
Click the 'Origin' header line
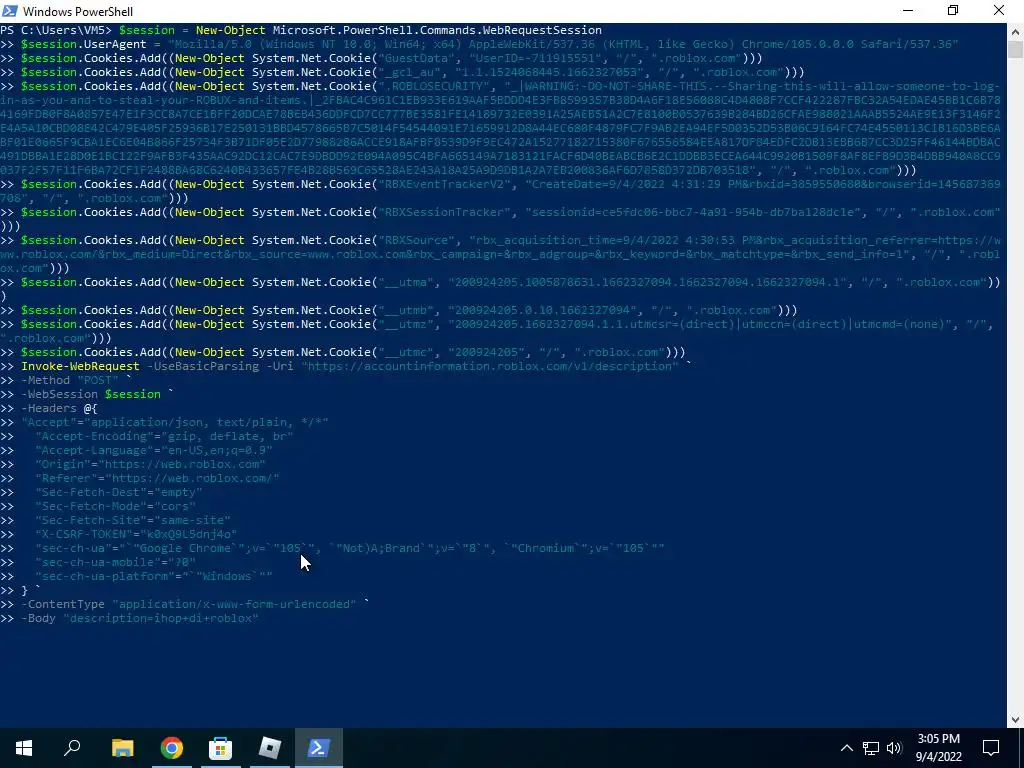(x=150, y=464)
